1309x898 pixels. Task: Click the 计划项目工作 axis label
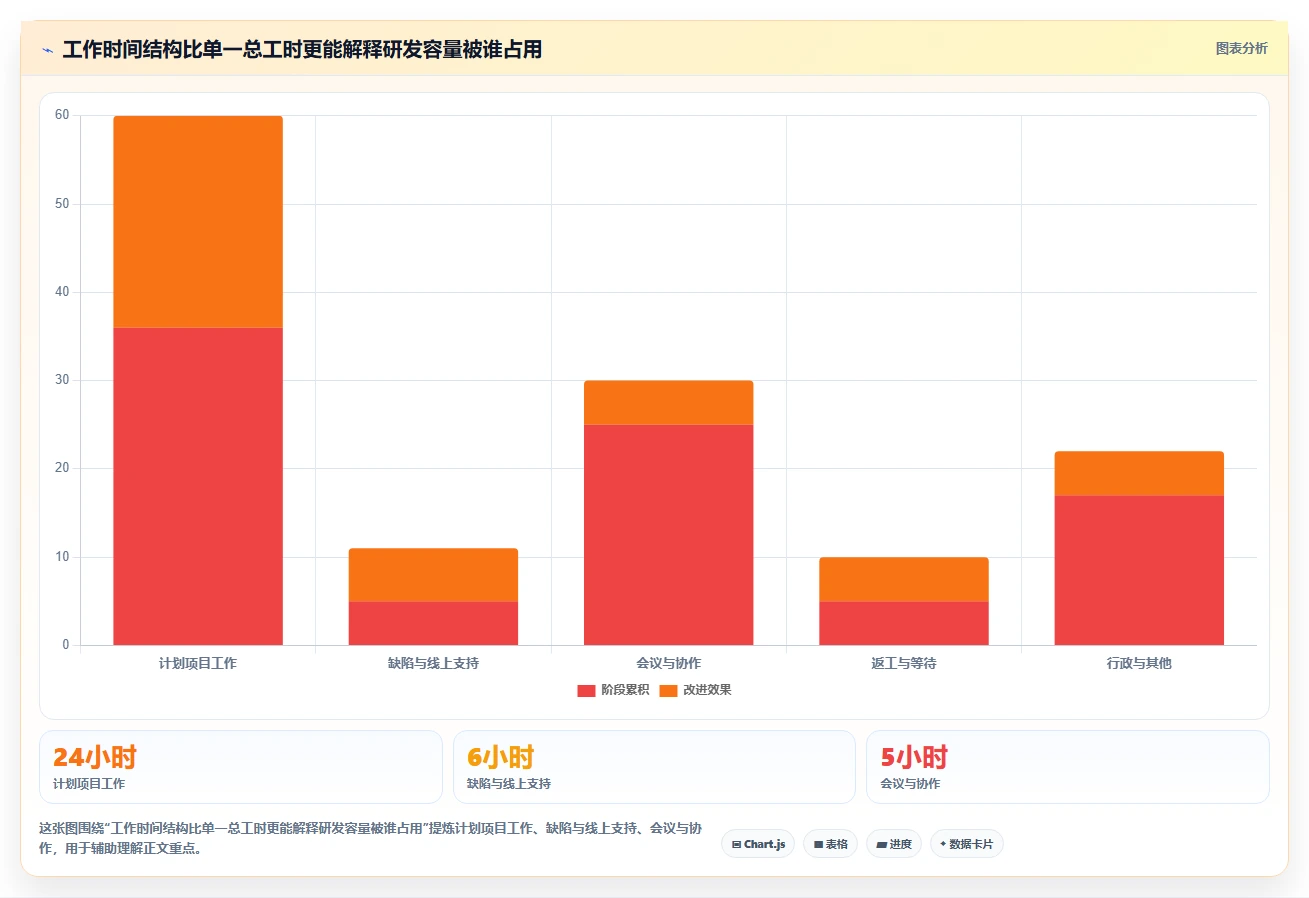pos(198,663)
